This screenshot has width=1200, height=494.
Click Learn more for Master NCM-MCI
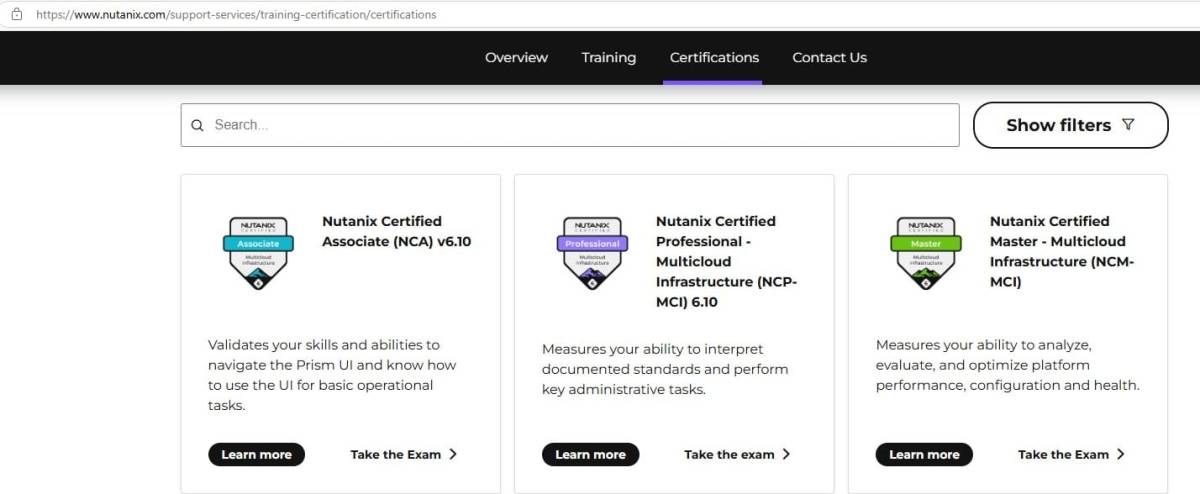tap(924, 454)
